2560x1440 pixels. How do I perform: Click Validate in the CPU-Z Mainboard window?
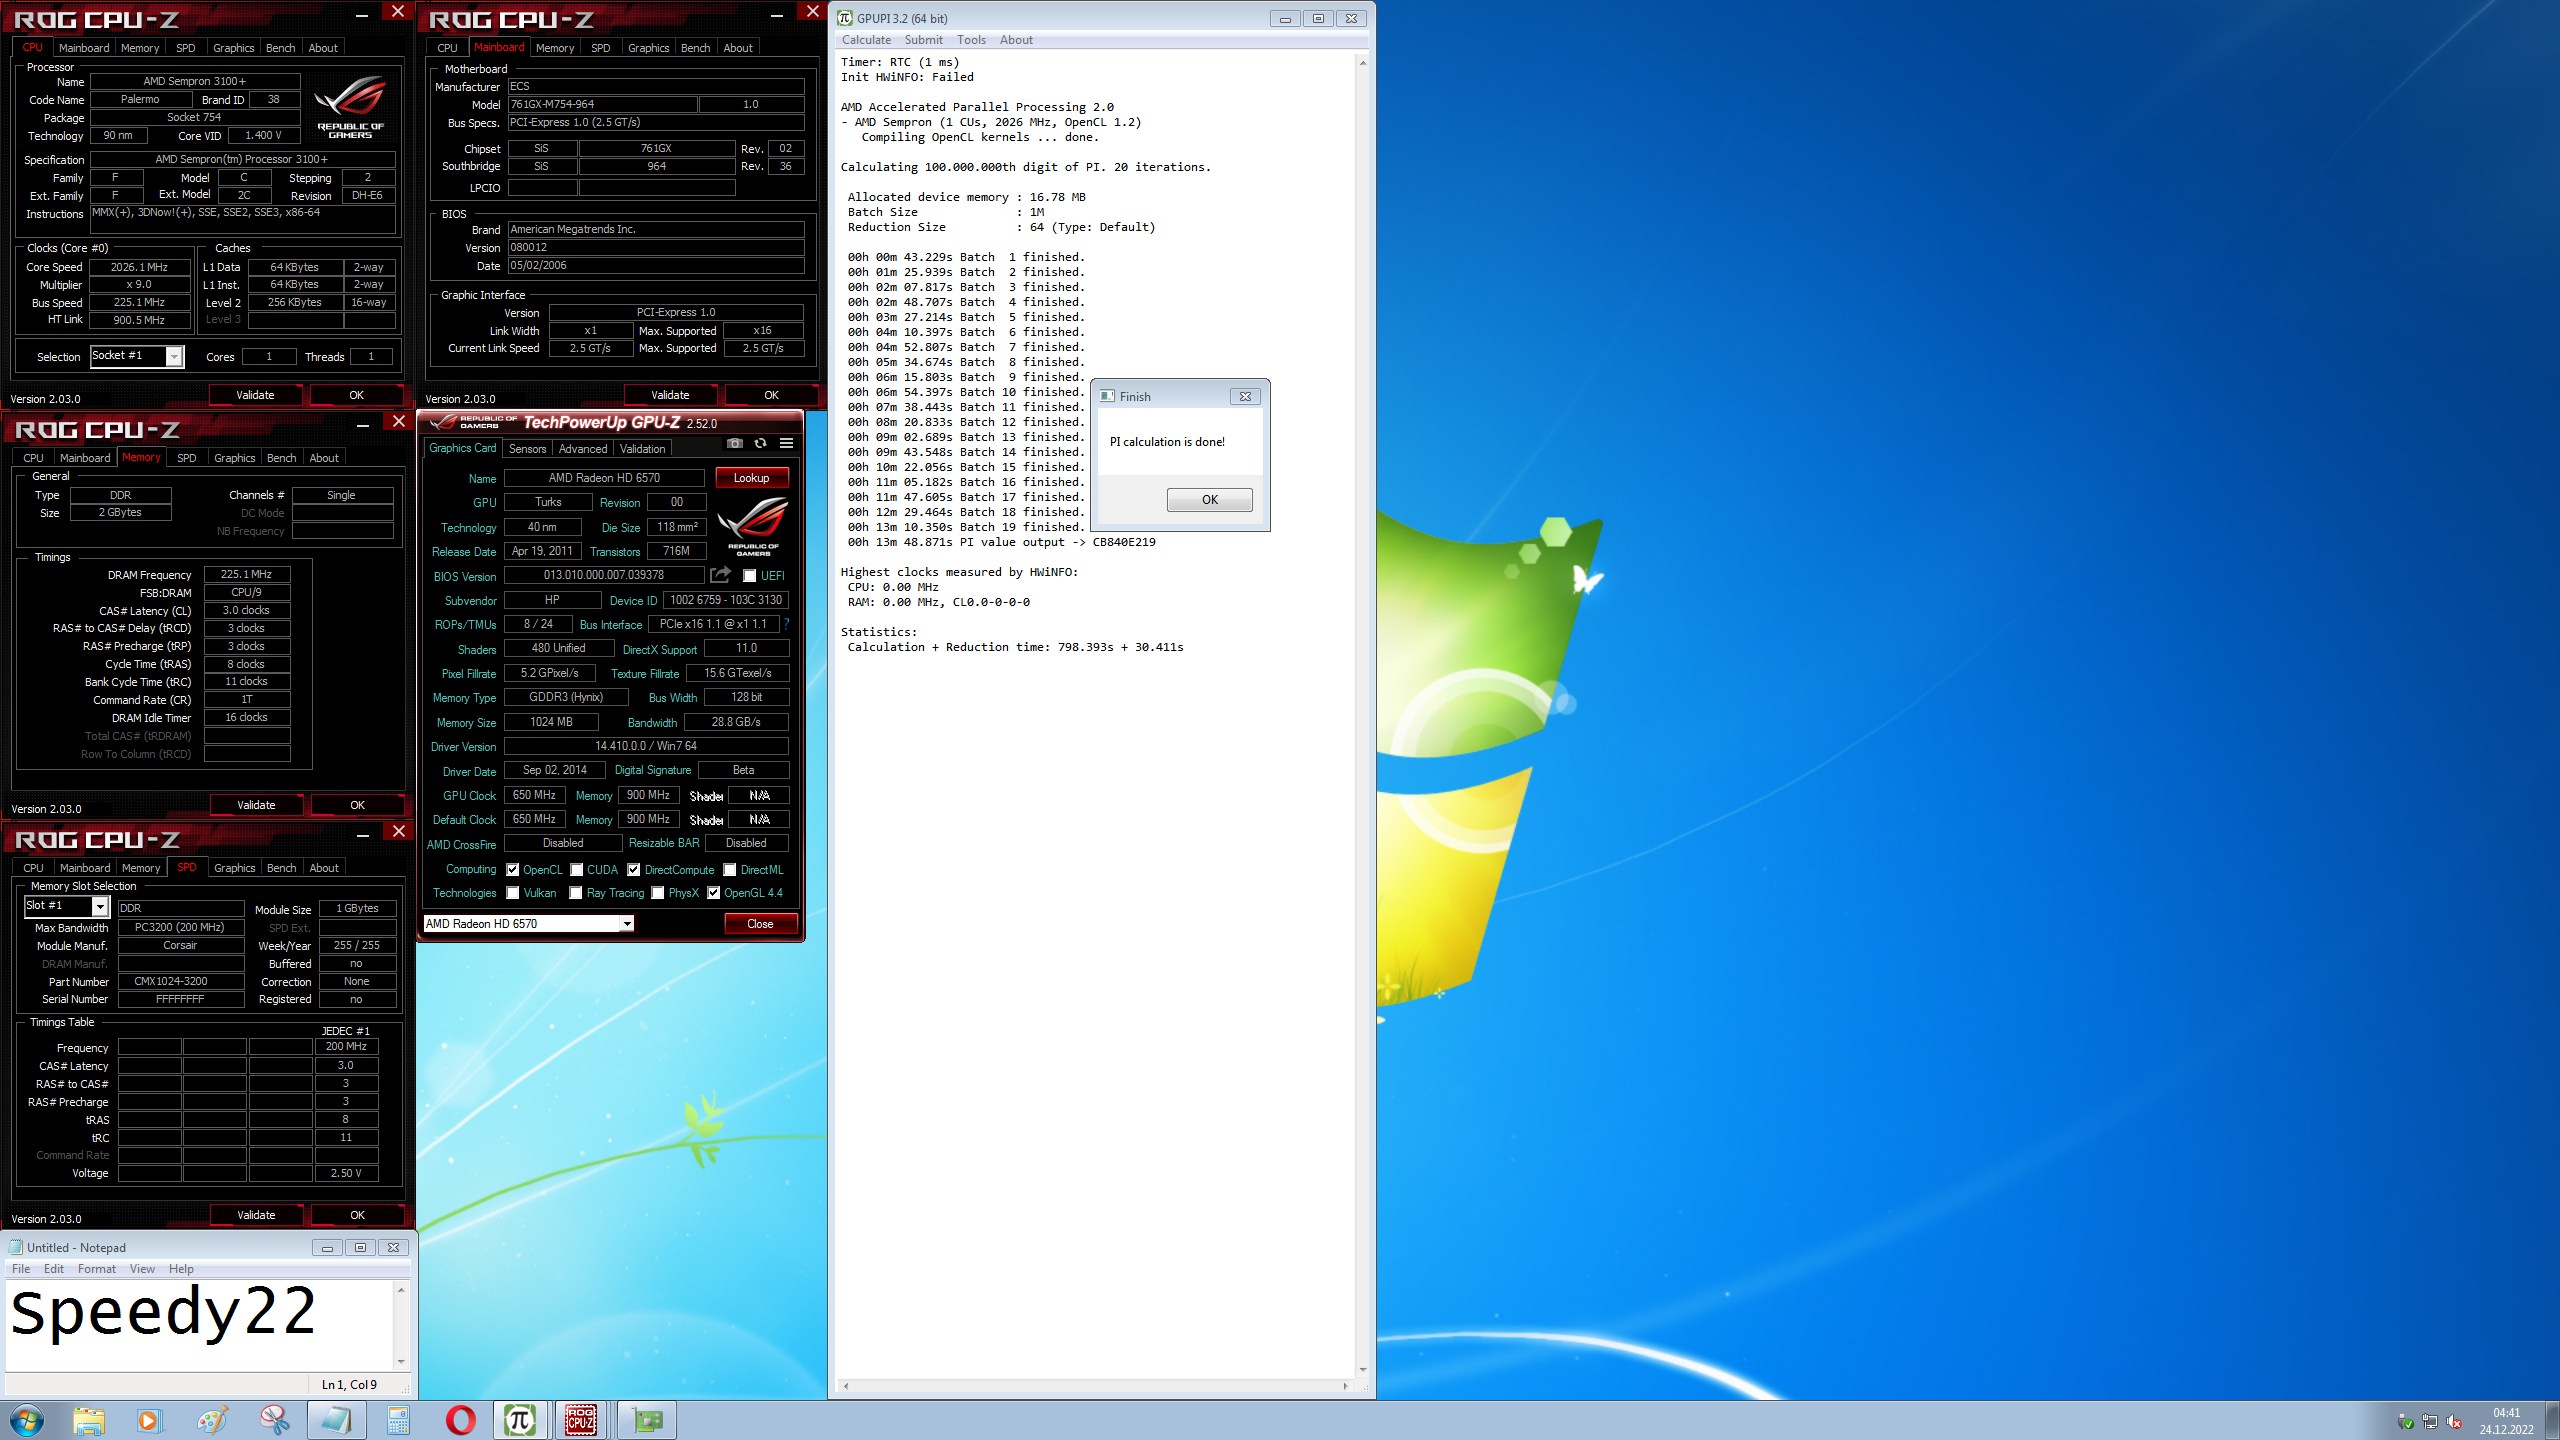click(670, 395)
